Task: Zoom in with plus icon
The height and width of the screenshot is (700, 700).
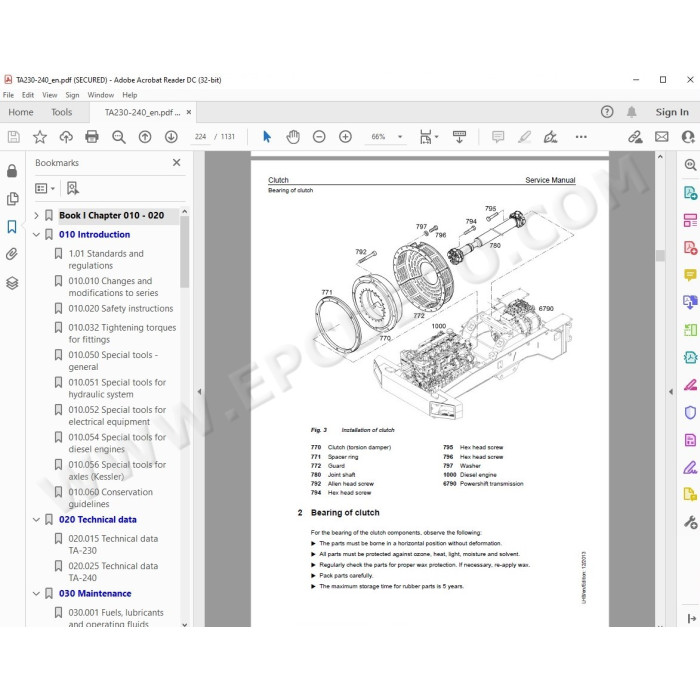Action: click(x=345, y=137)
